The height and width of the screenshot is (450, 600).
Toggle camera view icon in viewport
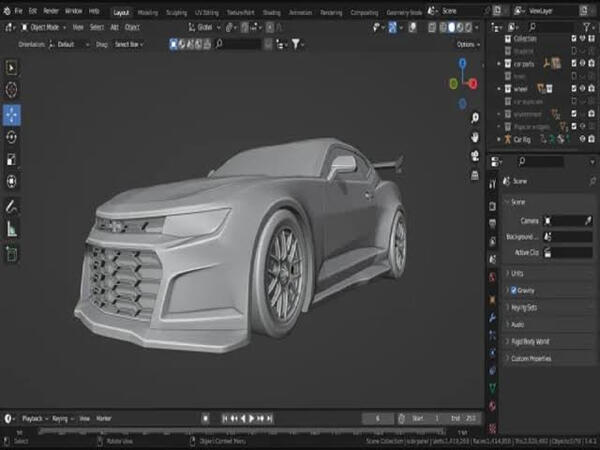click(x=473, y=156)
